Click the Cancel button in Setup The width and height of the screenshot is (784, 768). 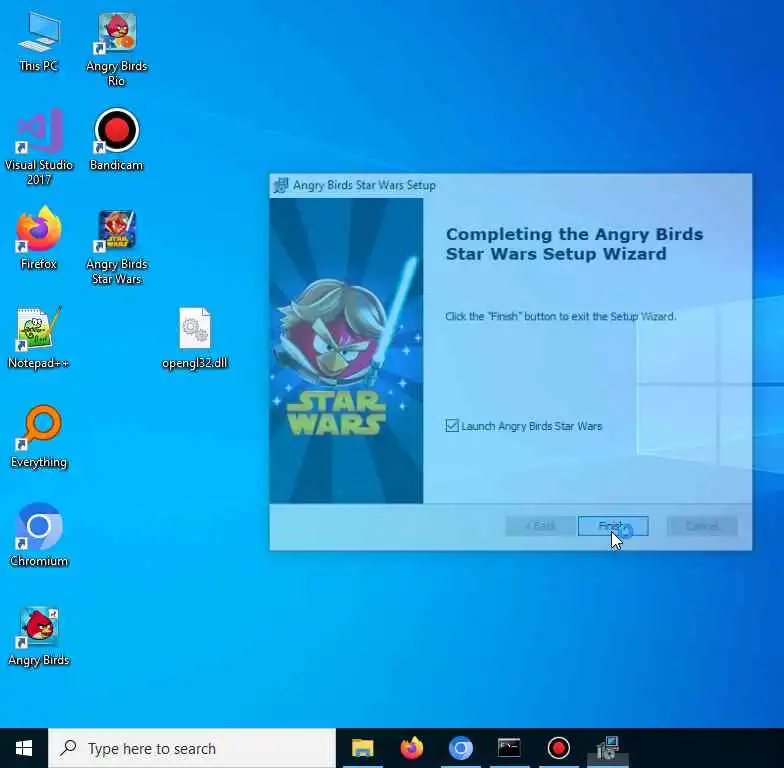pos(702,526)
